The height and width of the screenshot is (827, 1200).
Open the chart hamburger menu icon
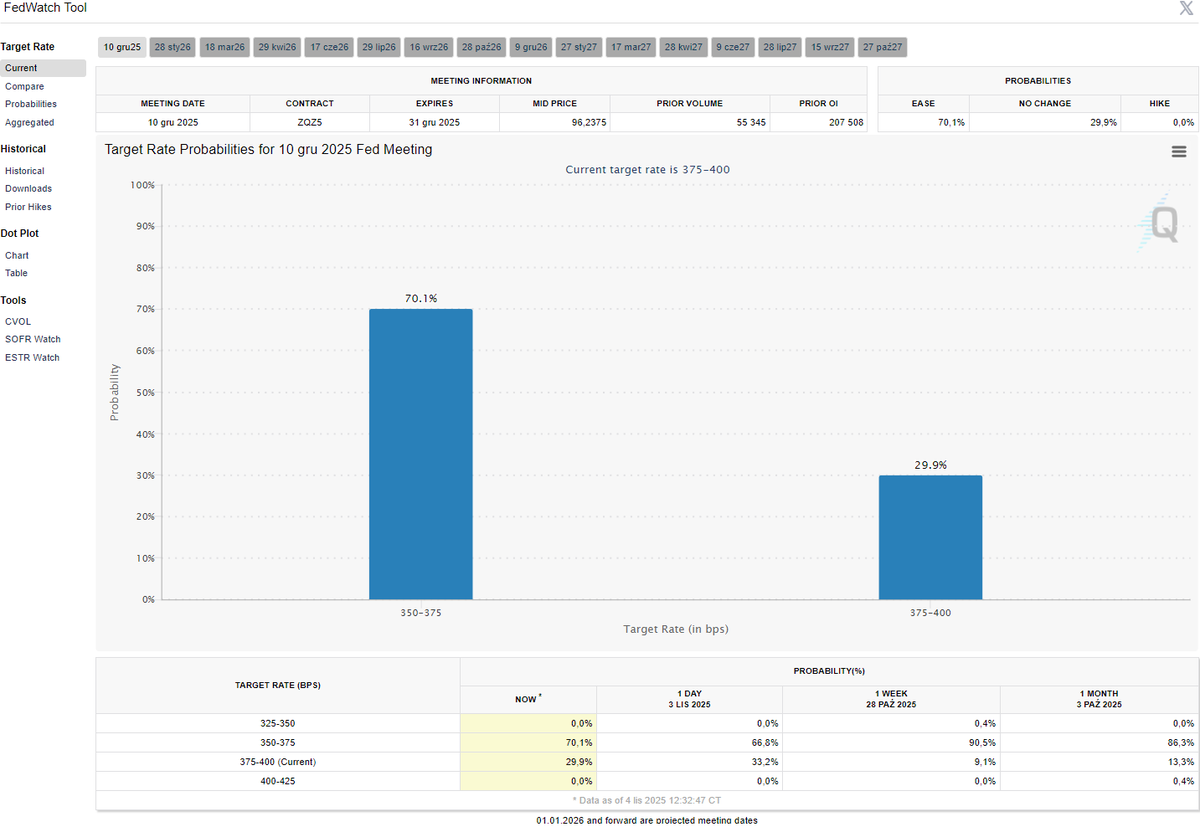pyautogui.click(x=1179, y=152)
